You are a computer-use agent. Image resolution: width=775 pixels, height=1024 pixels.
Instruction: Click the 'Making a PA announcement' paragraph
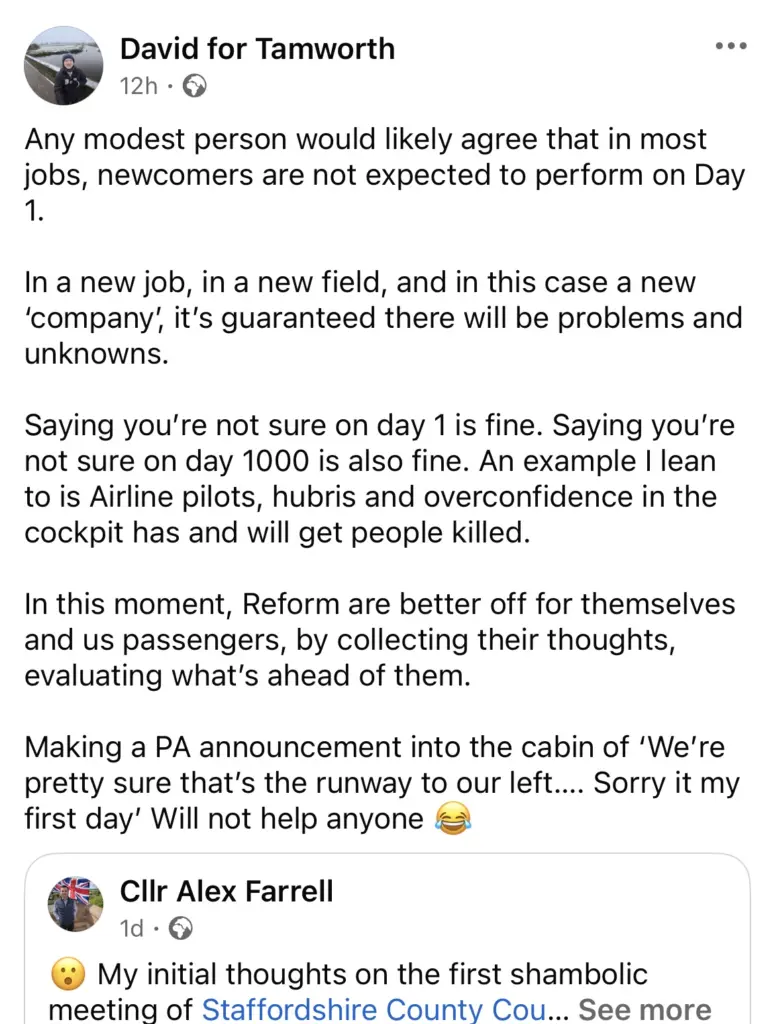click(x=382, y=783)
